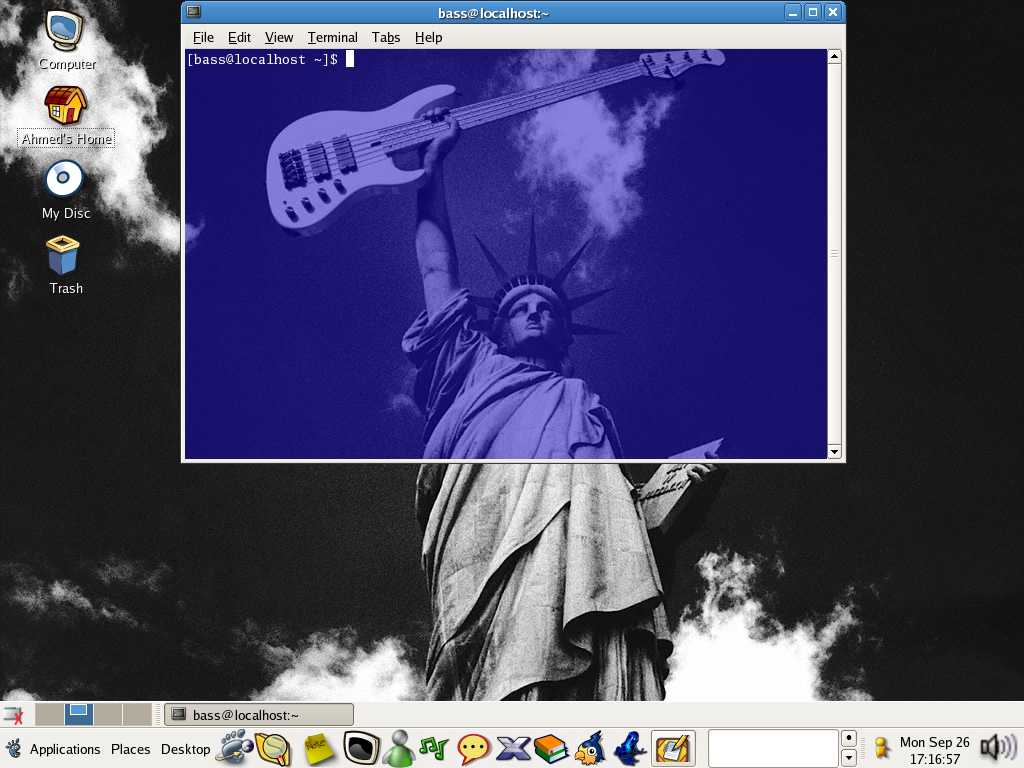Open the terminal window menu button
1024x768 pixels.
point(194,12)
